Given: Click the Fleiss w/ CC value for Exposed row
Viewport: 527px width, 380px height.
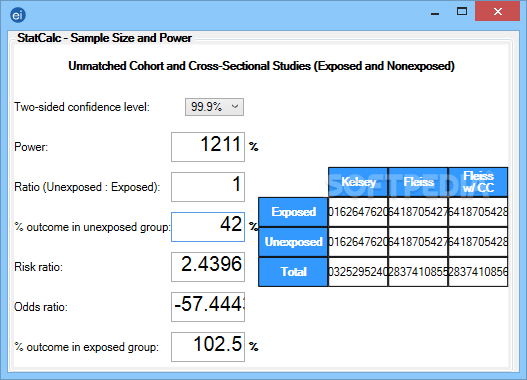Looking at the screenshot, I should click(x=478, y=212).
